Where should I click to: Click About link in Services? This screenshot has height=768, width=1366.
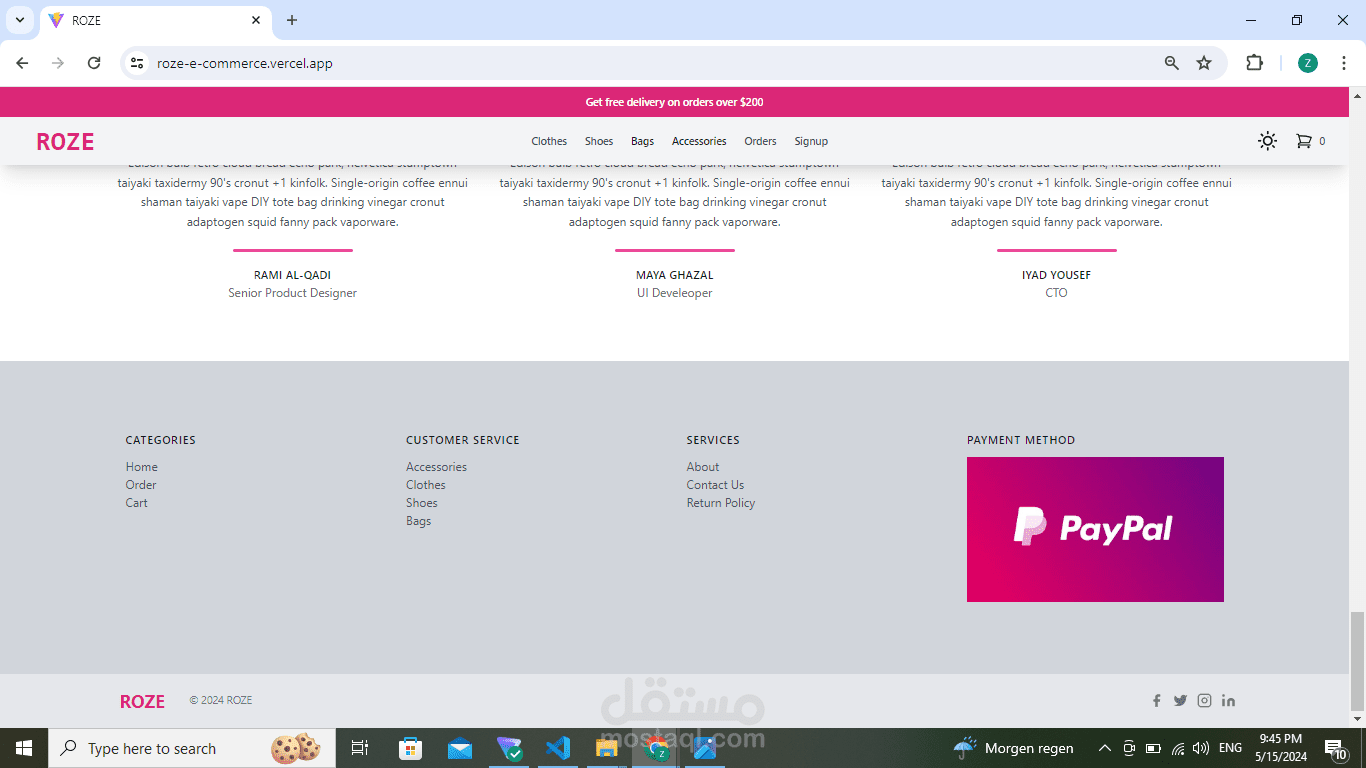703,467
